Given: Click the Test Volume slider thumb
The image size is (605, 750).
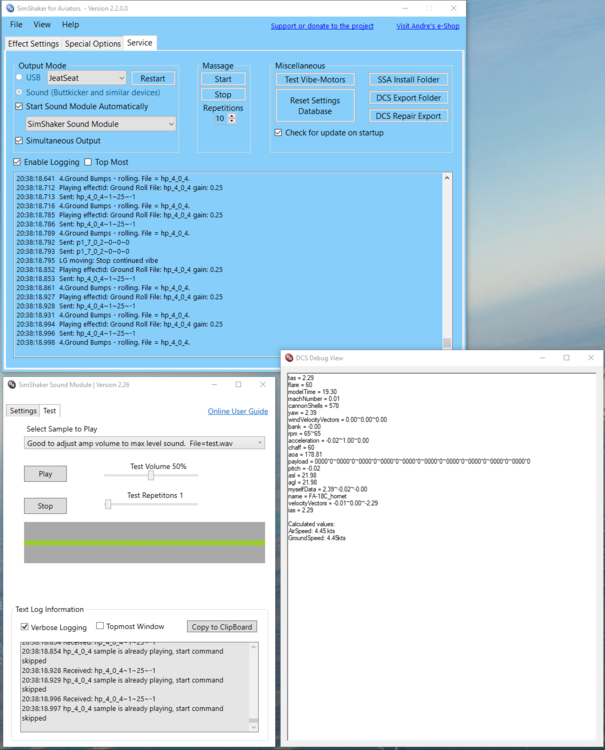Looking at the screenshot, I should [x=151, y=475].
